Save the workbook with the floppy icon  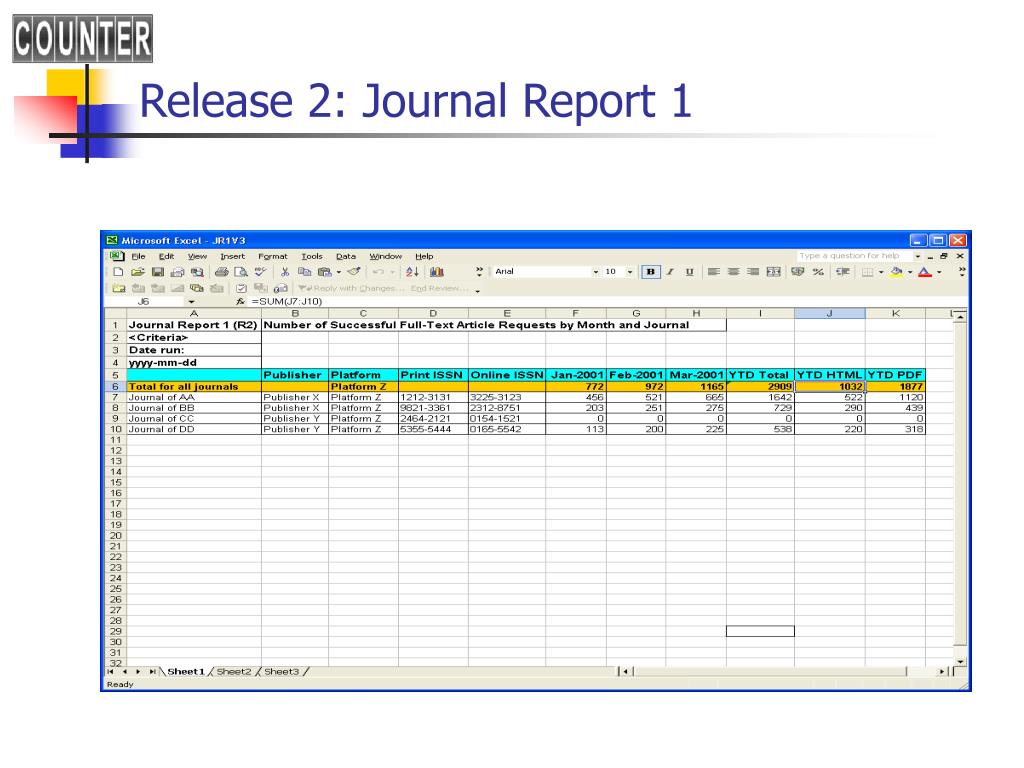tap(157, 272)
